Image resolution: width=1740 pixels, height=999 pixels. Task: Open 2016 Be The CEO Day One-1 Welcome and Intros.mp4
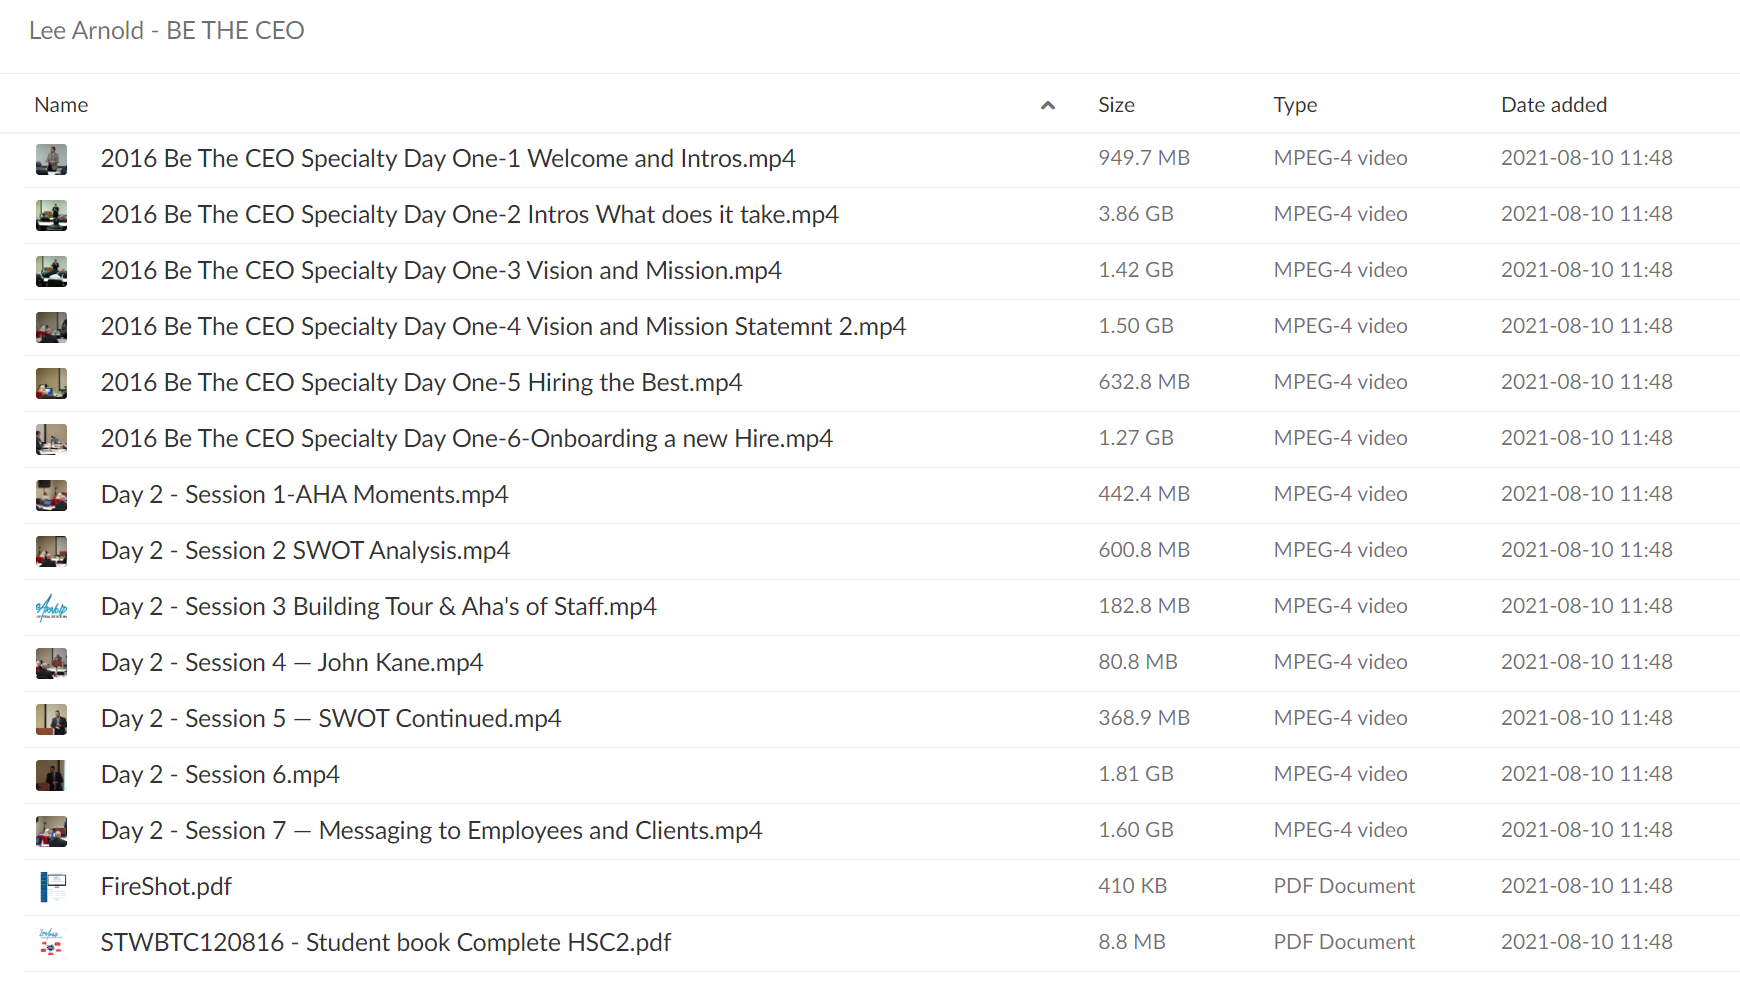[x=448, y=159]
